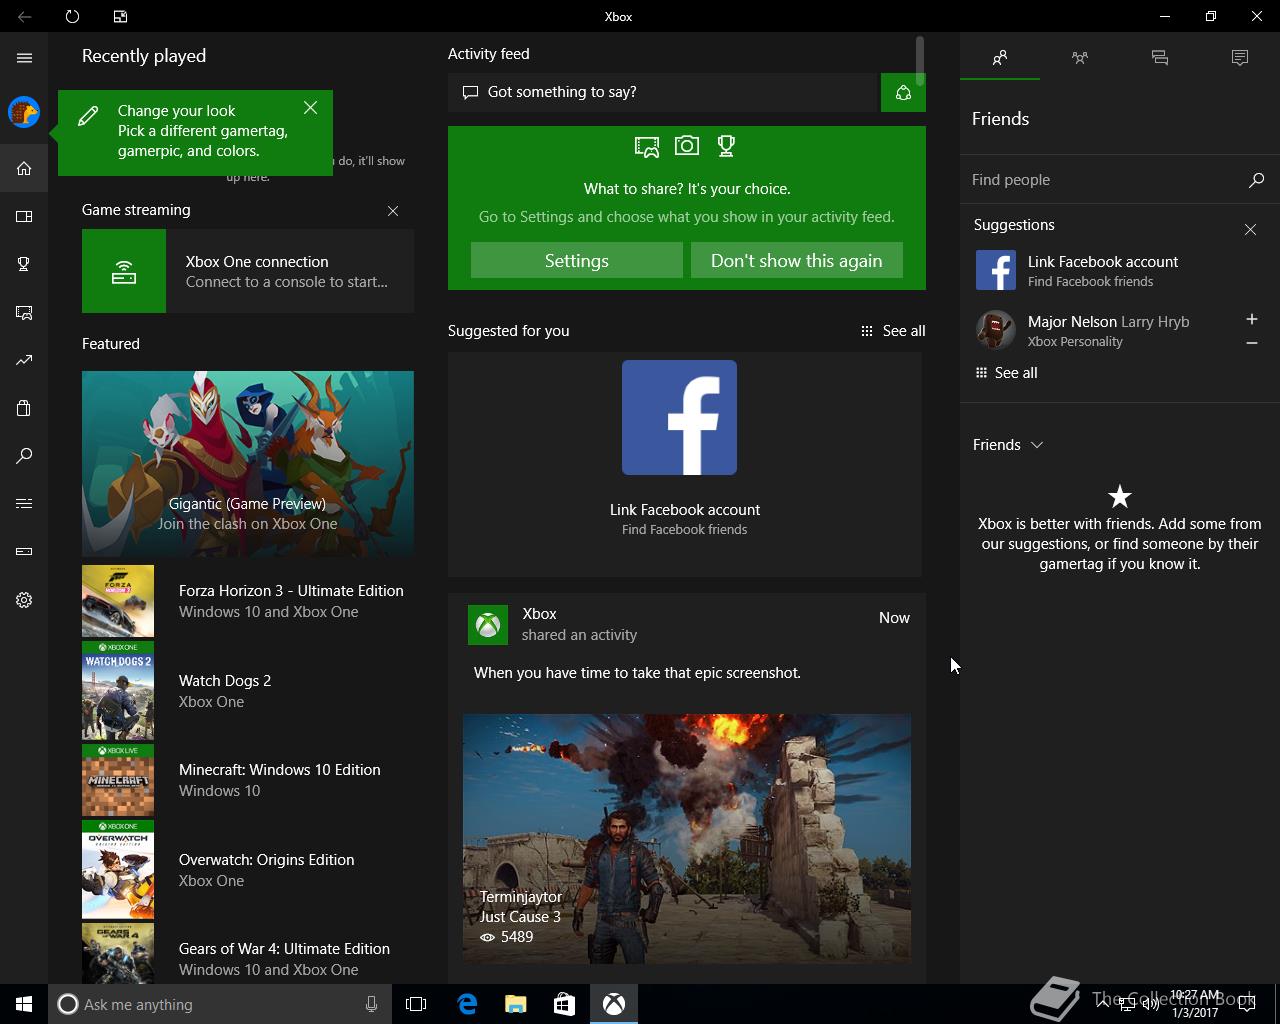The width and height of the screenshot is (1280, 1024).
Task: Click the activity feed scrollbar
Action: (x=920, y=60)
